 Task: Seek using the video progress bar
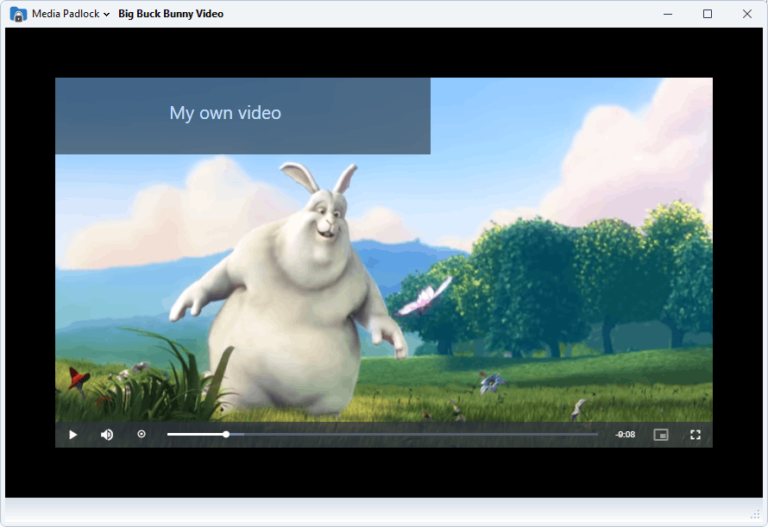[x=382, y=434]
